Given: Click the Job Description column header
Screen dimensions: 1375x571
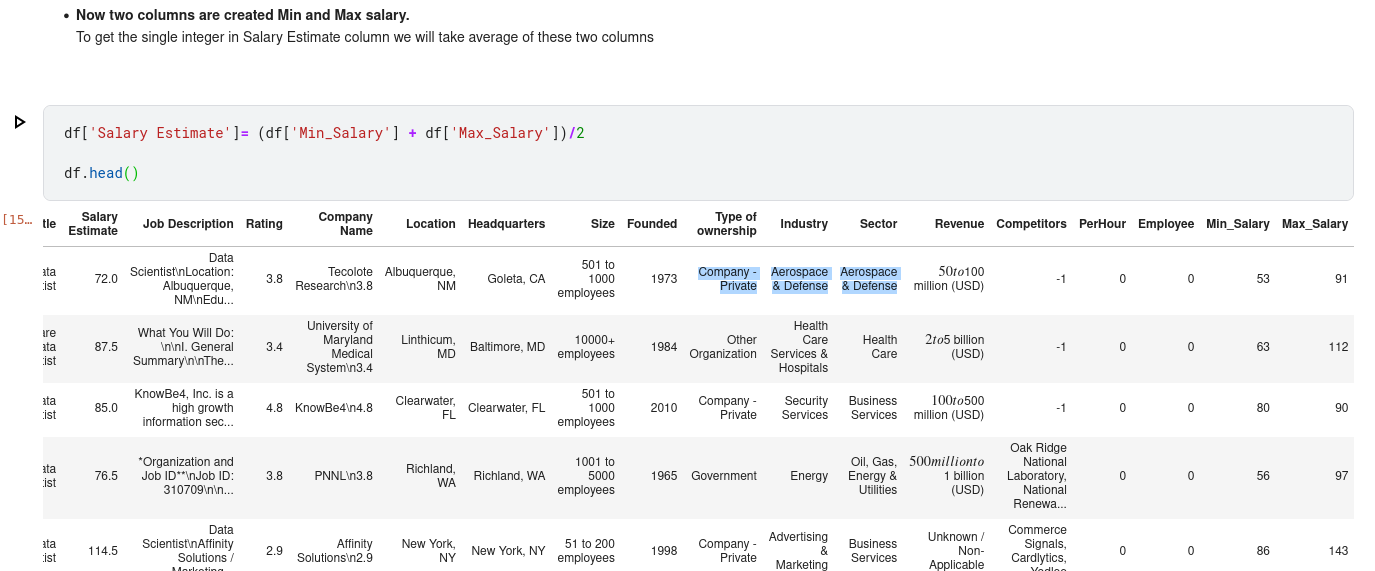Looking at the screenshot, I should [x=188, y=224].
